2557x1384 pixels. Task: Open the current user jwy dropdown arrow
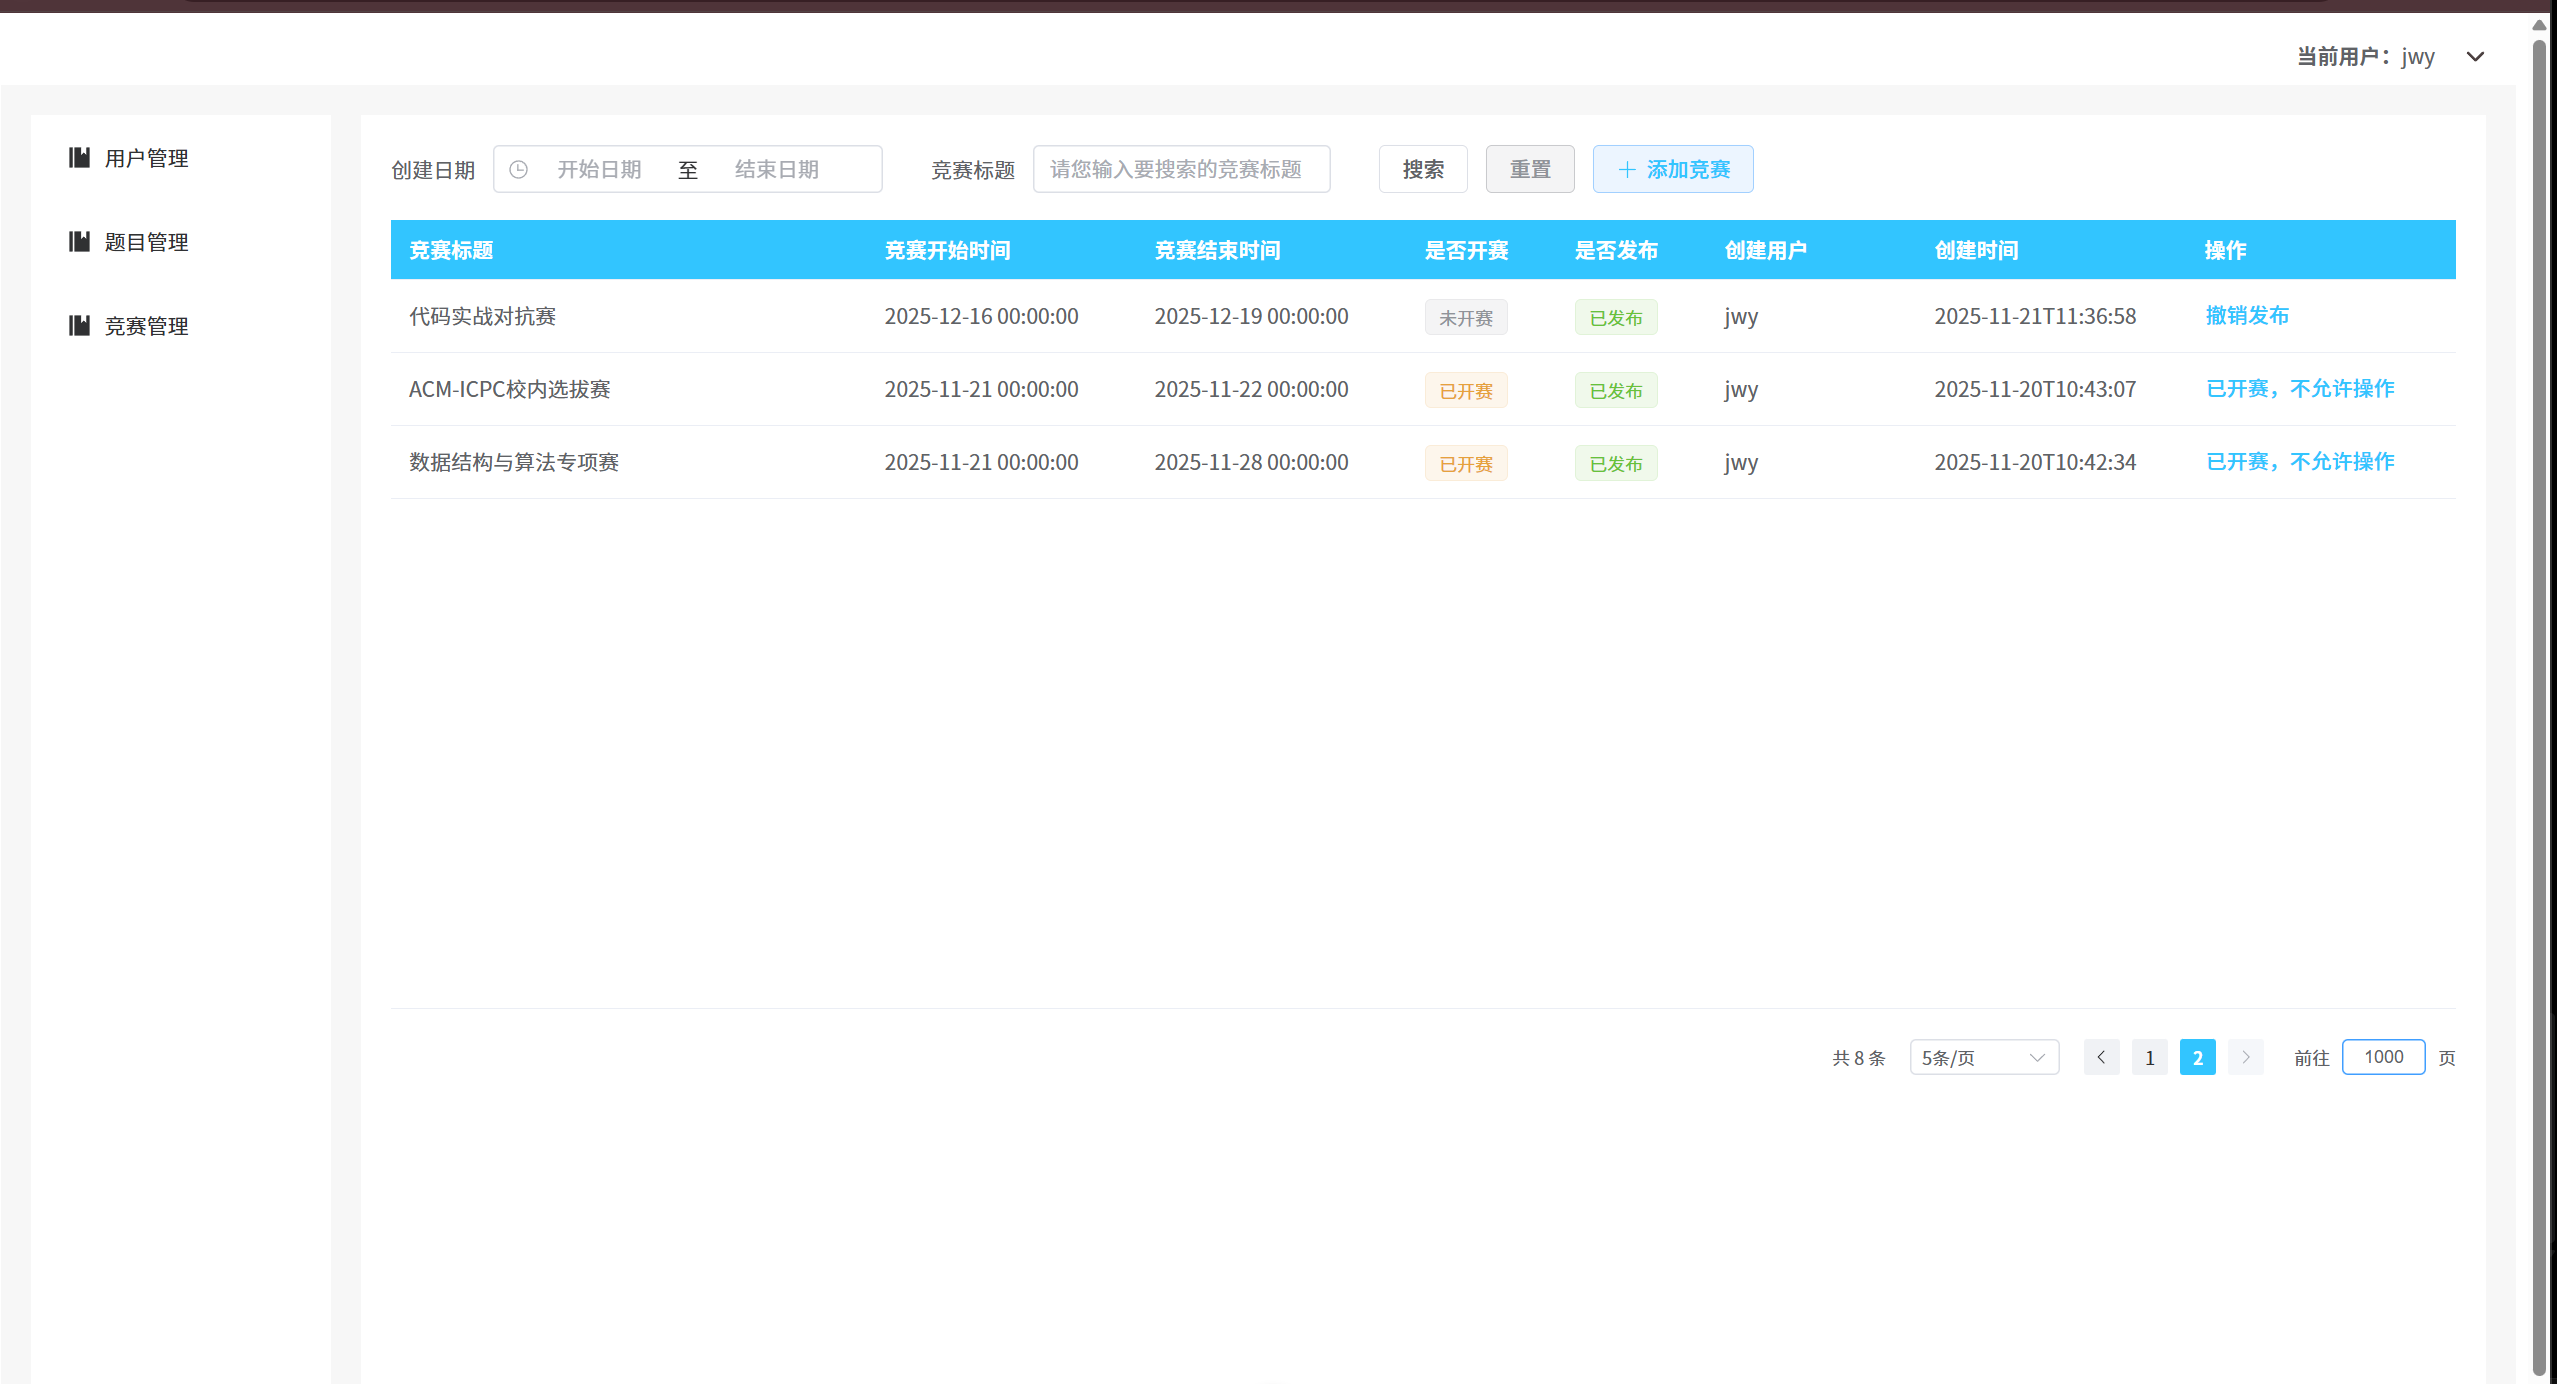[x=2475, y=57]
